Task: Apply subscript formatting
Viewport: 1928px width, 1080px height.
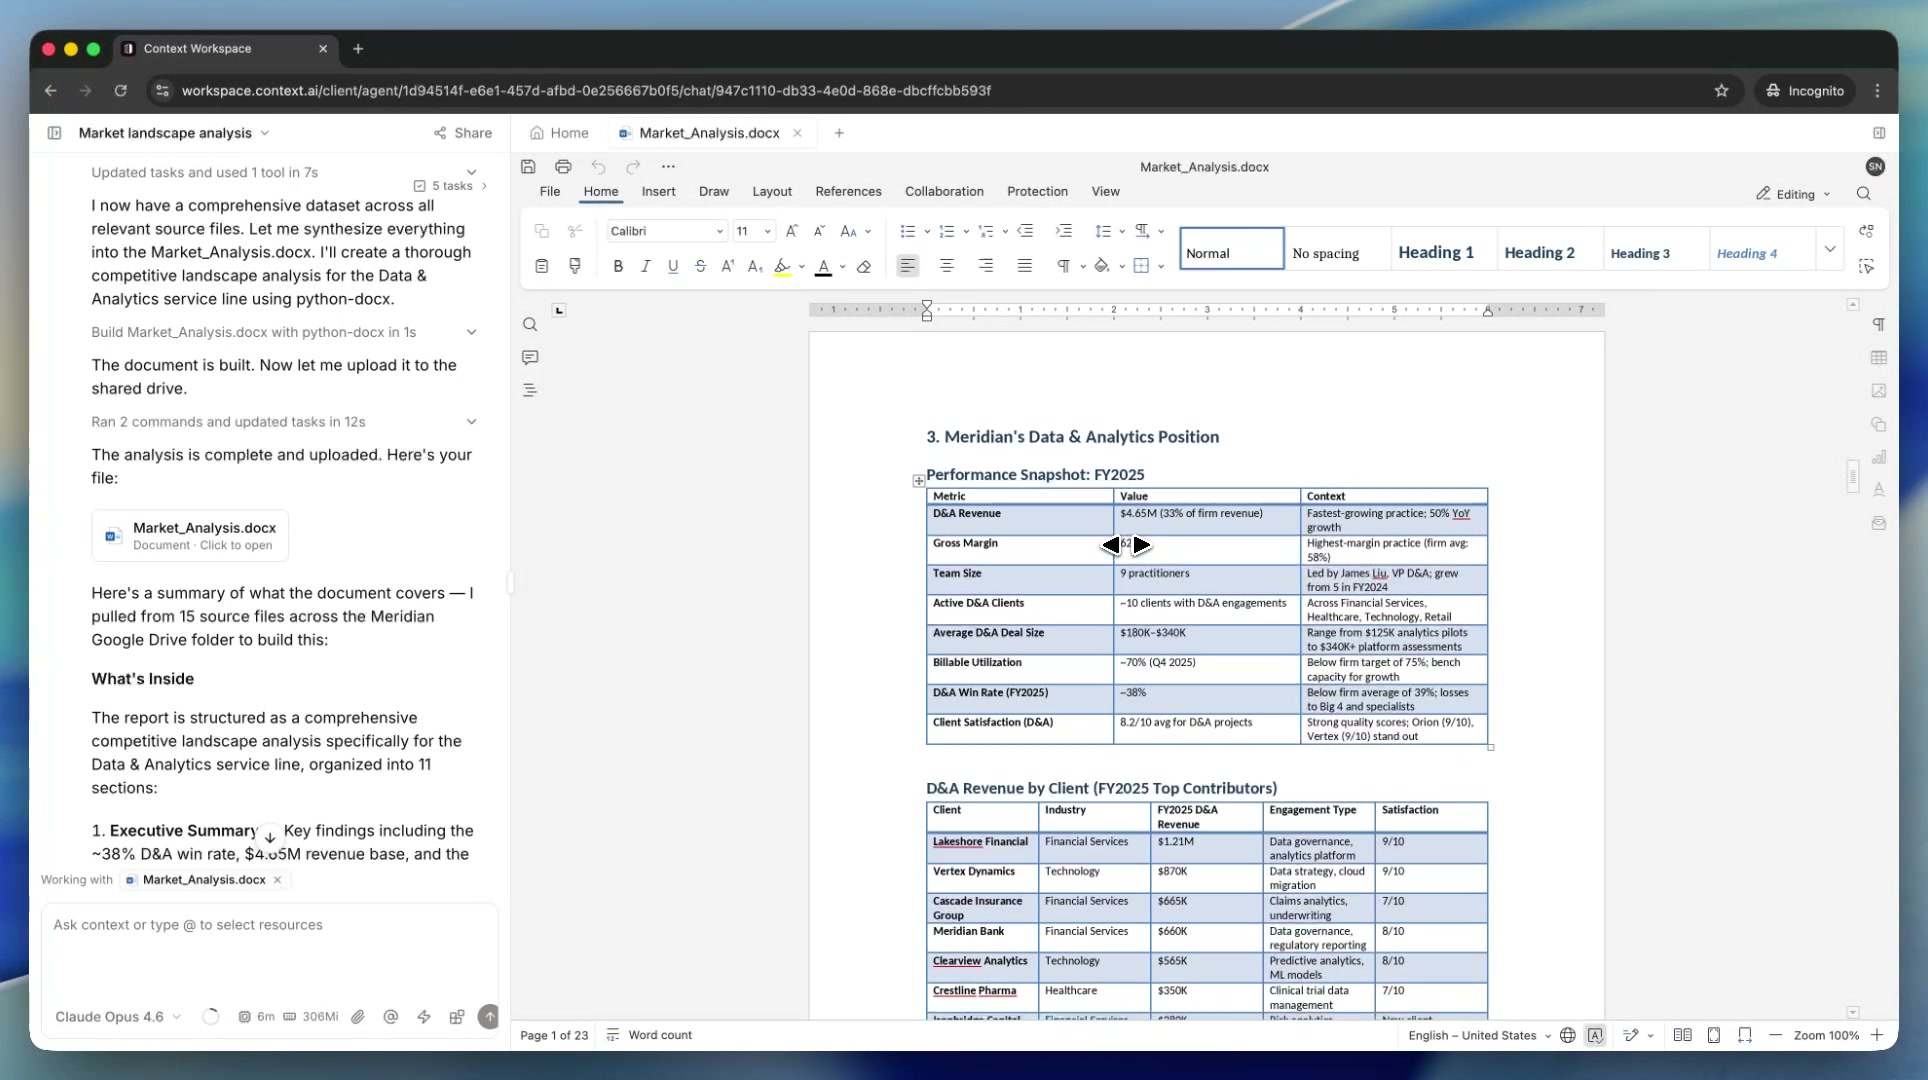Action: click(x=755, y=266)
